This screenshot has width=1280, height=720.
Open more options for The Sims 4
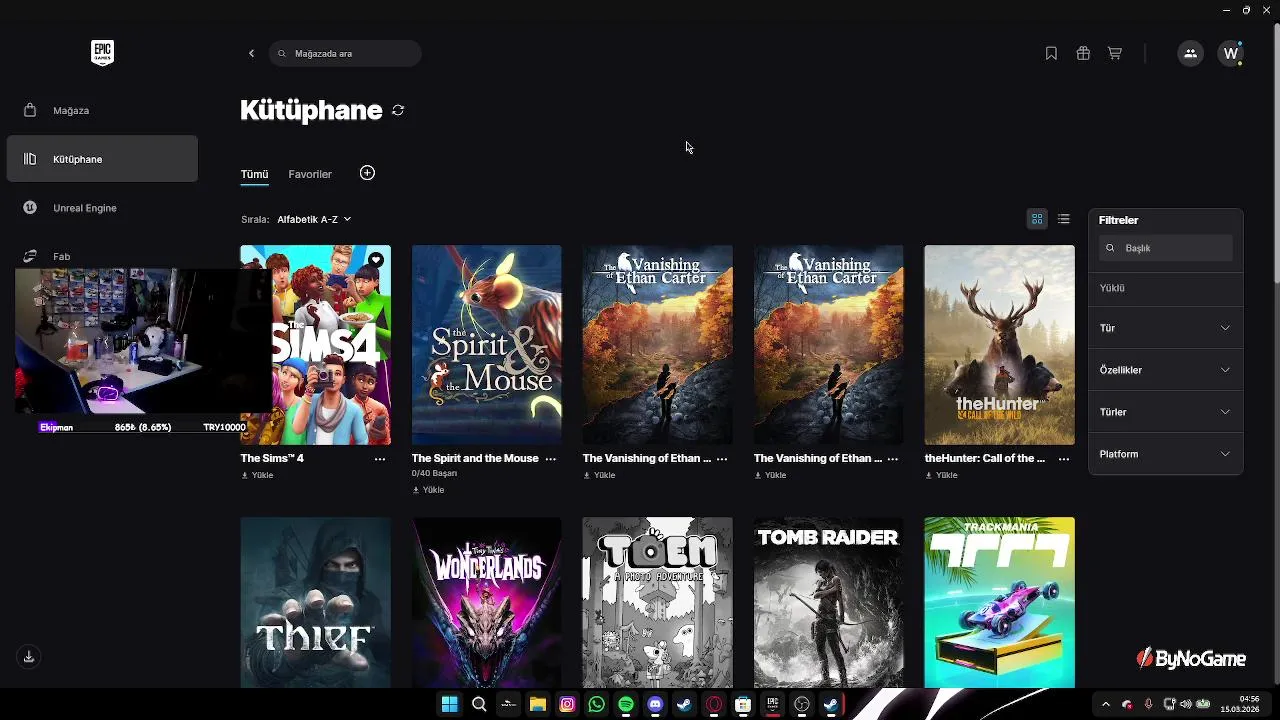click(x=380, y=458)
